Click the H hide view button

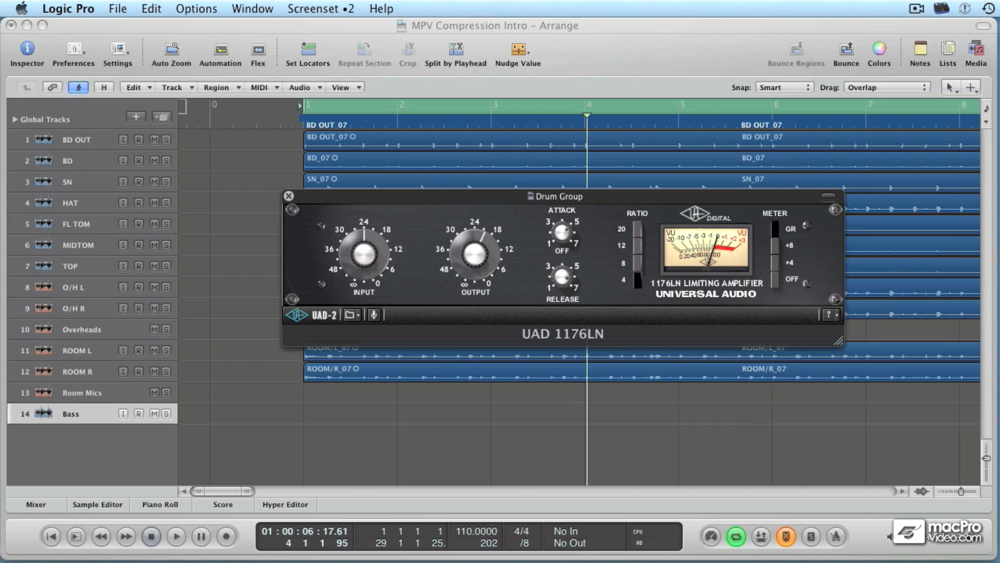click(104, 87)
